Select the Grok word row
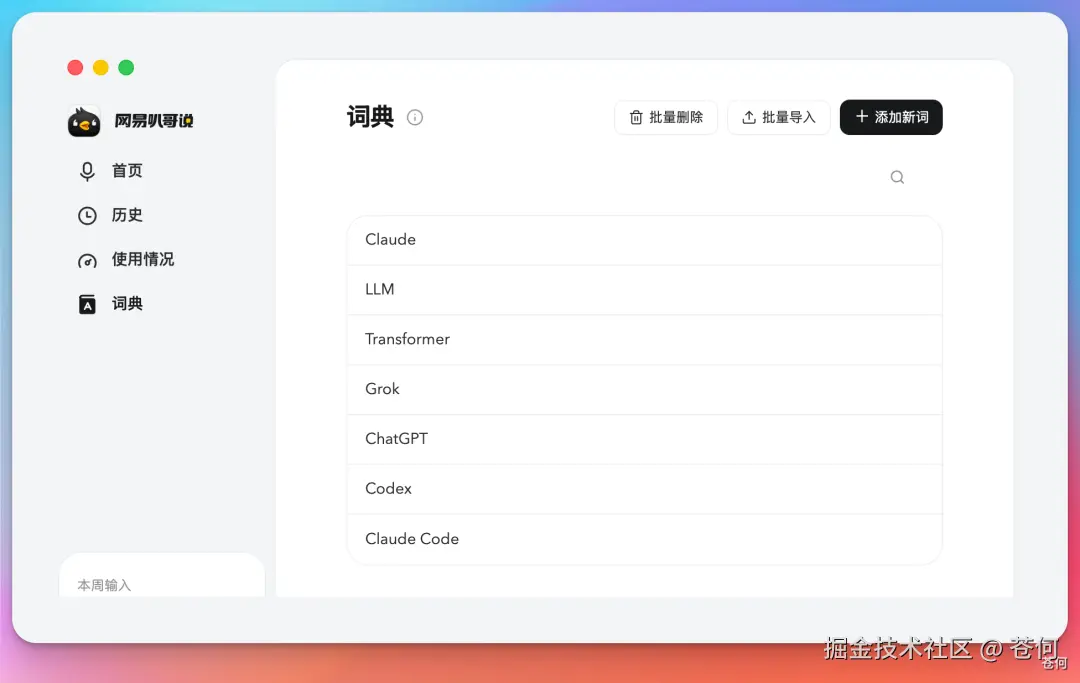The height and width of the screenshot is (683, 1080). click(x=644, y=389)
